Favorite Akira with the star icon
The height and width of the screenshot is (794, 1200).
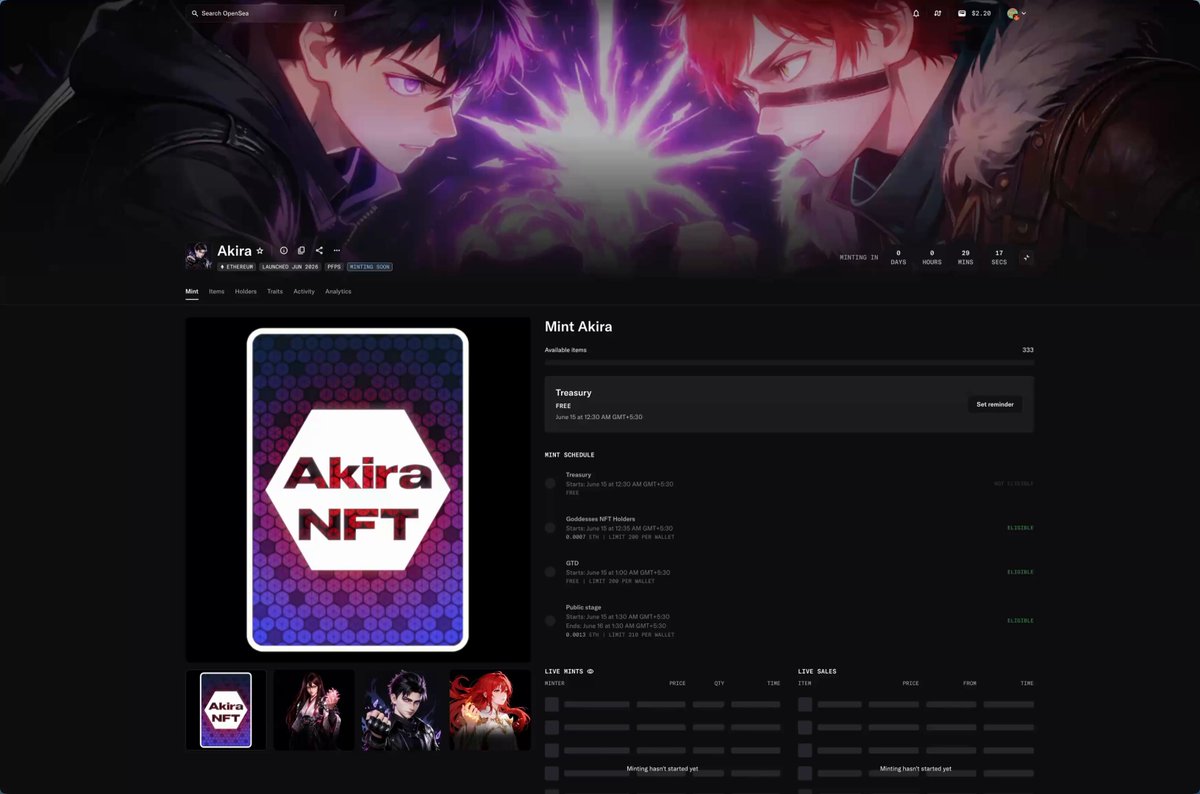point(260,251)
